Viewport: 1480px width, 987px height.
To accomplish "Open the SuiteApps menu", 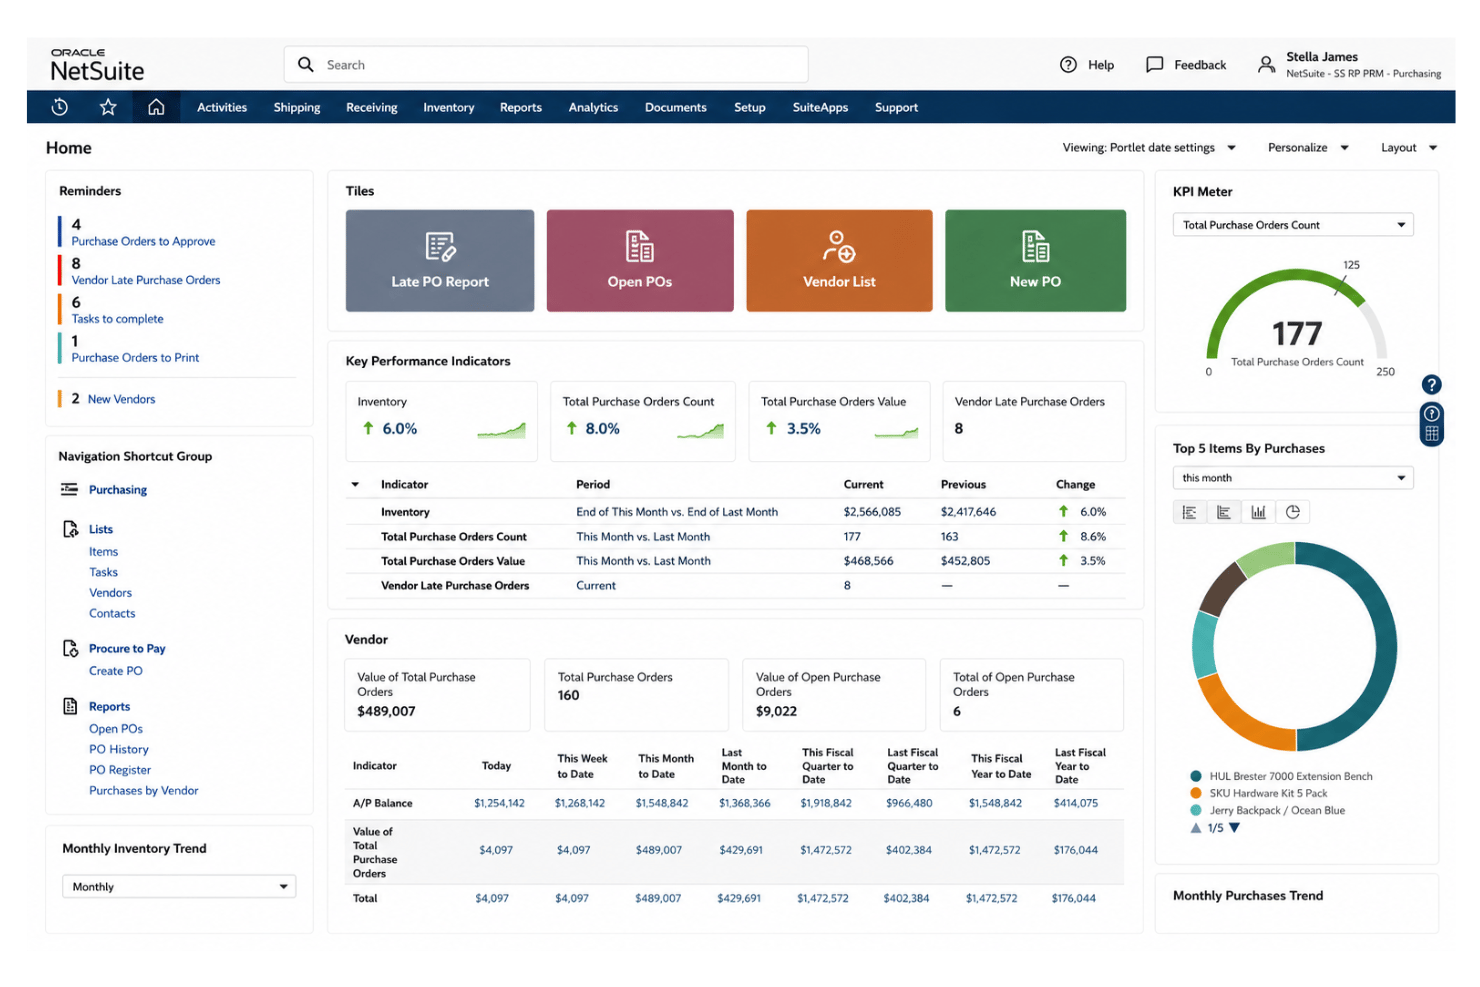I will point(820,107).
